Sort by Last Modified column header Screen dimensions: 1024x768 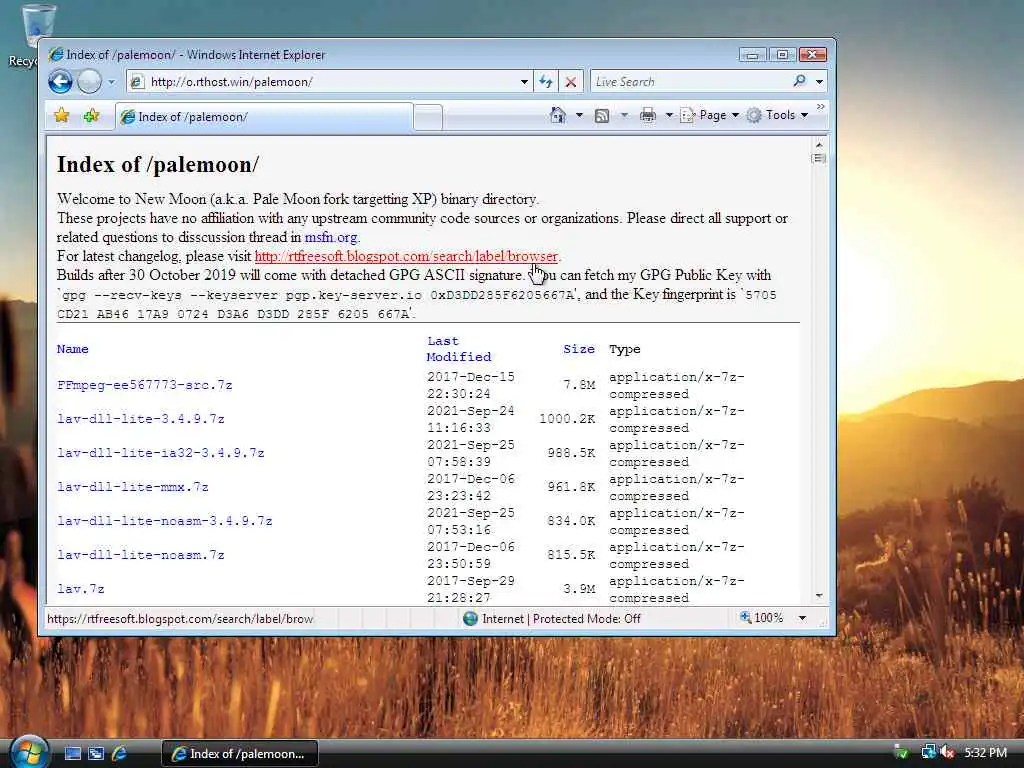(458, 349)
